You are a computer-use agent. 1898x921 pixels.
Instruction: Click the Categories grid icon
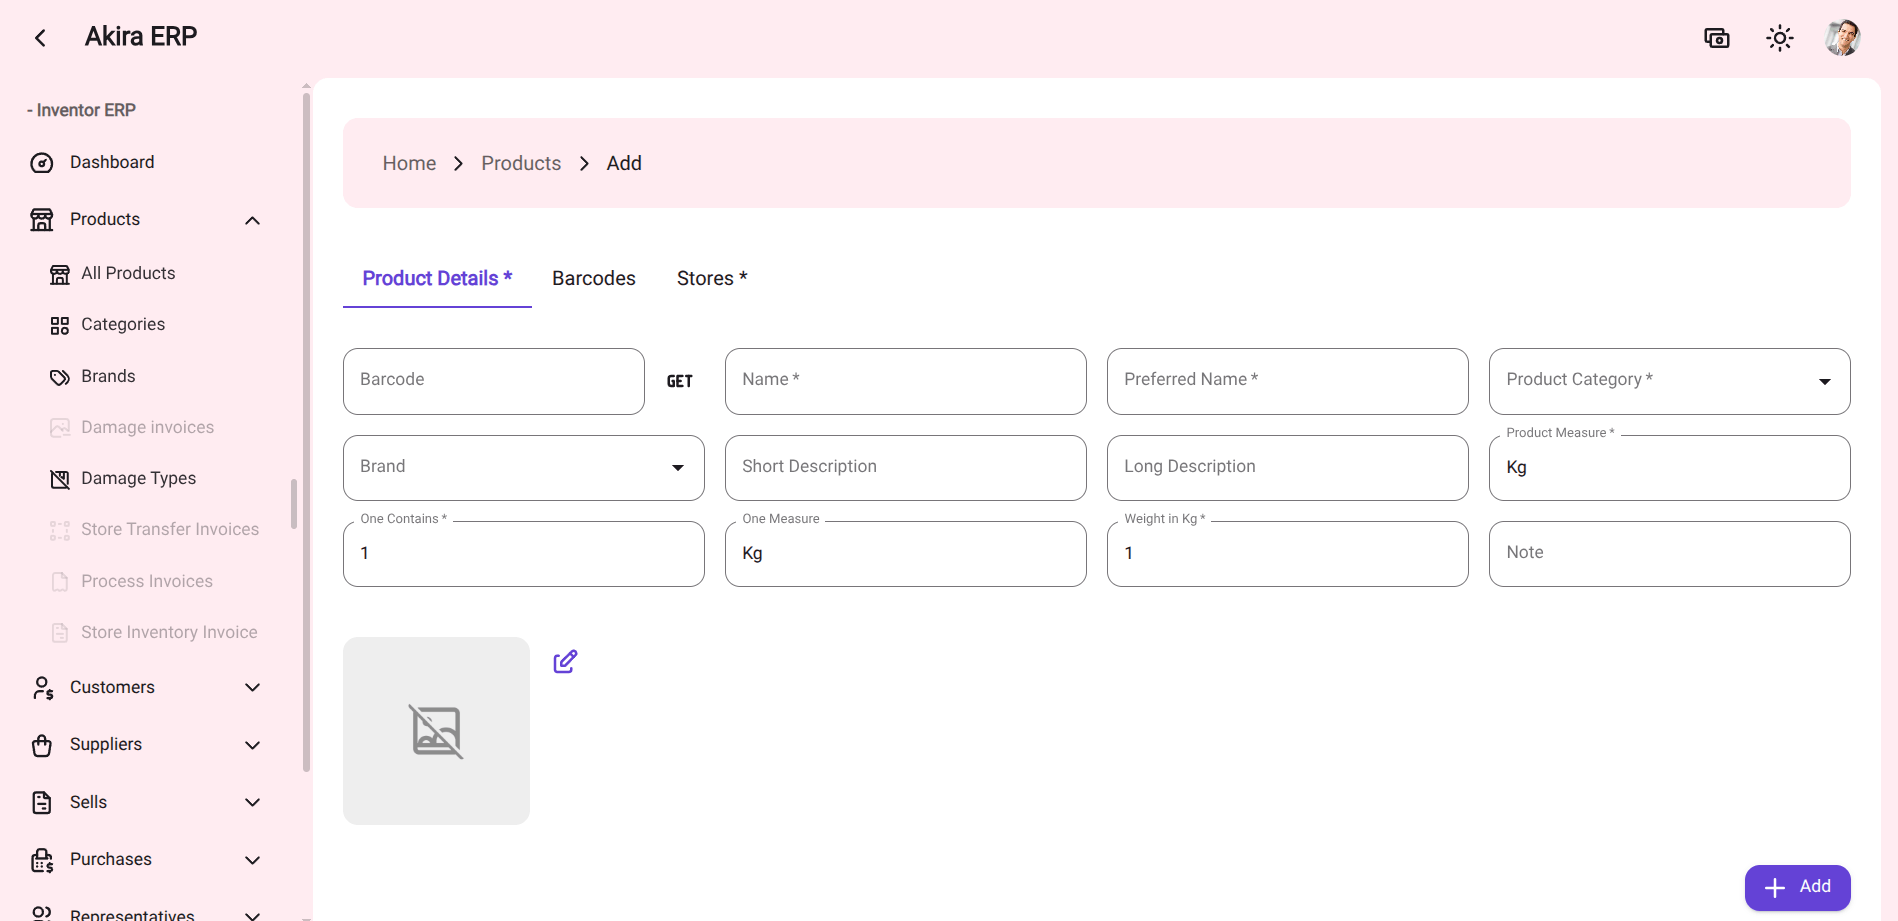[x=60, y=325]
